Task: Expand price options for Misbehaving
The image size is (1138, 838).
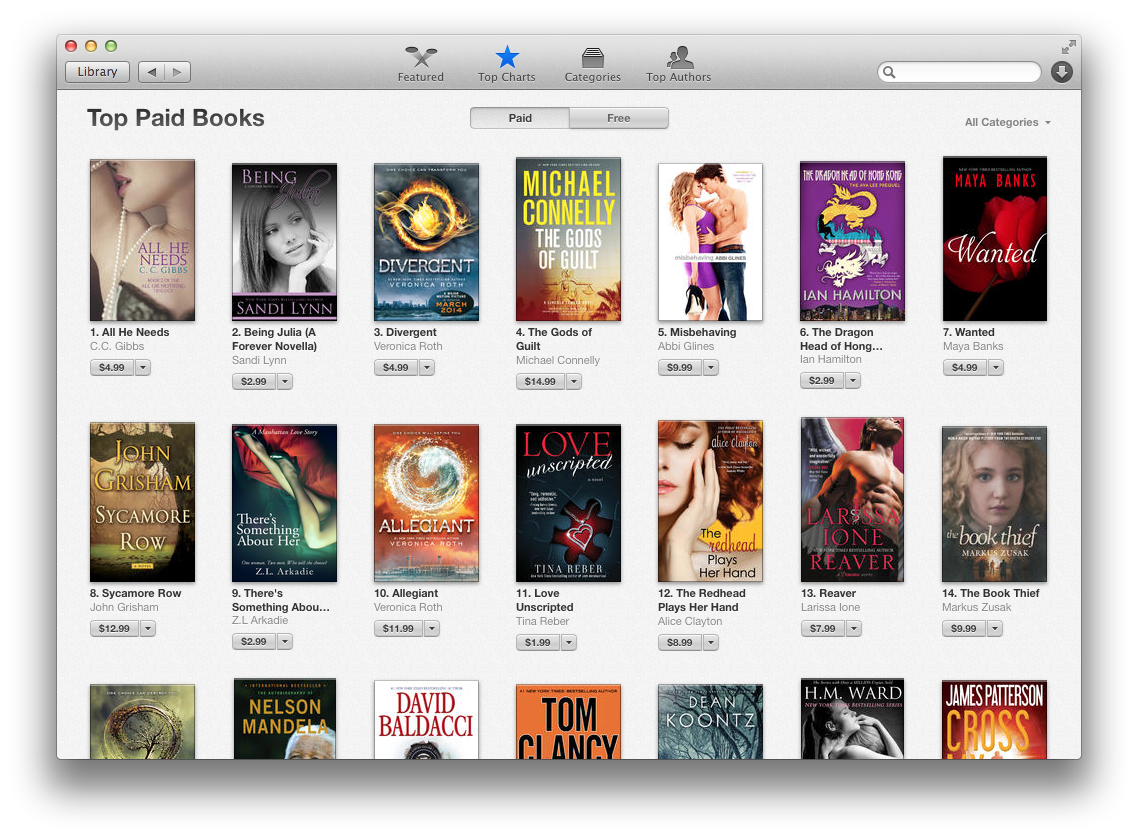Action: coord(711,367)
